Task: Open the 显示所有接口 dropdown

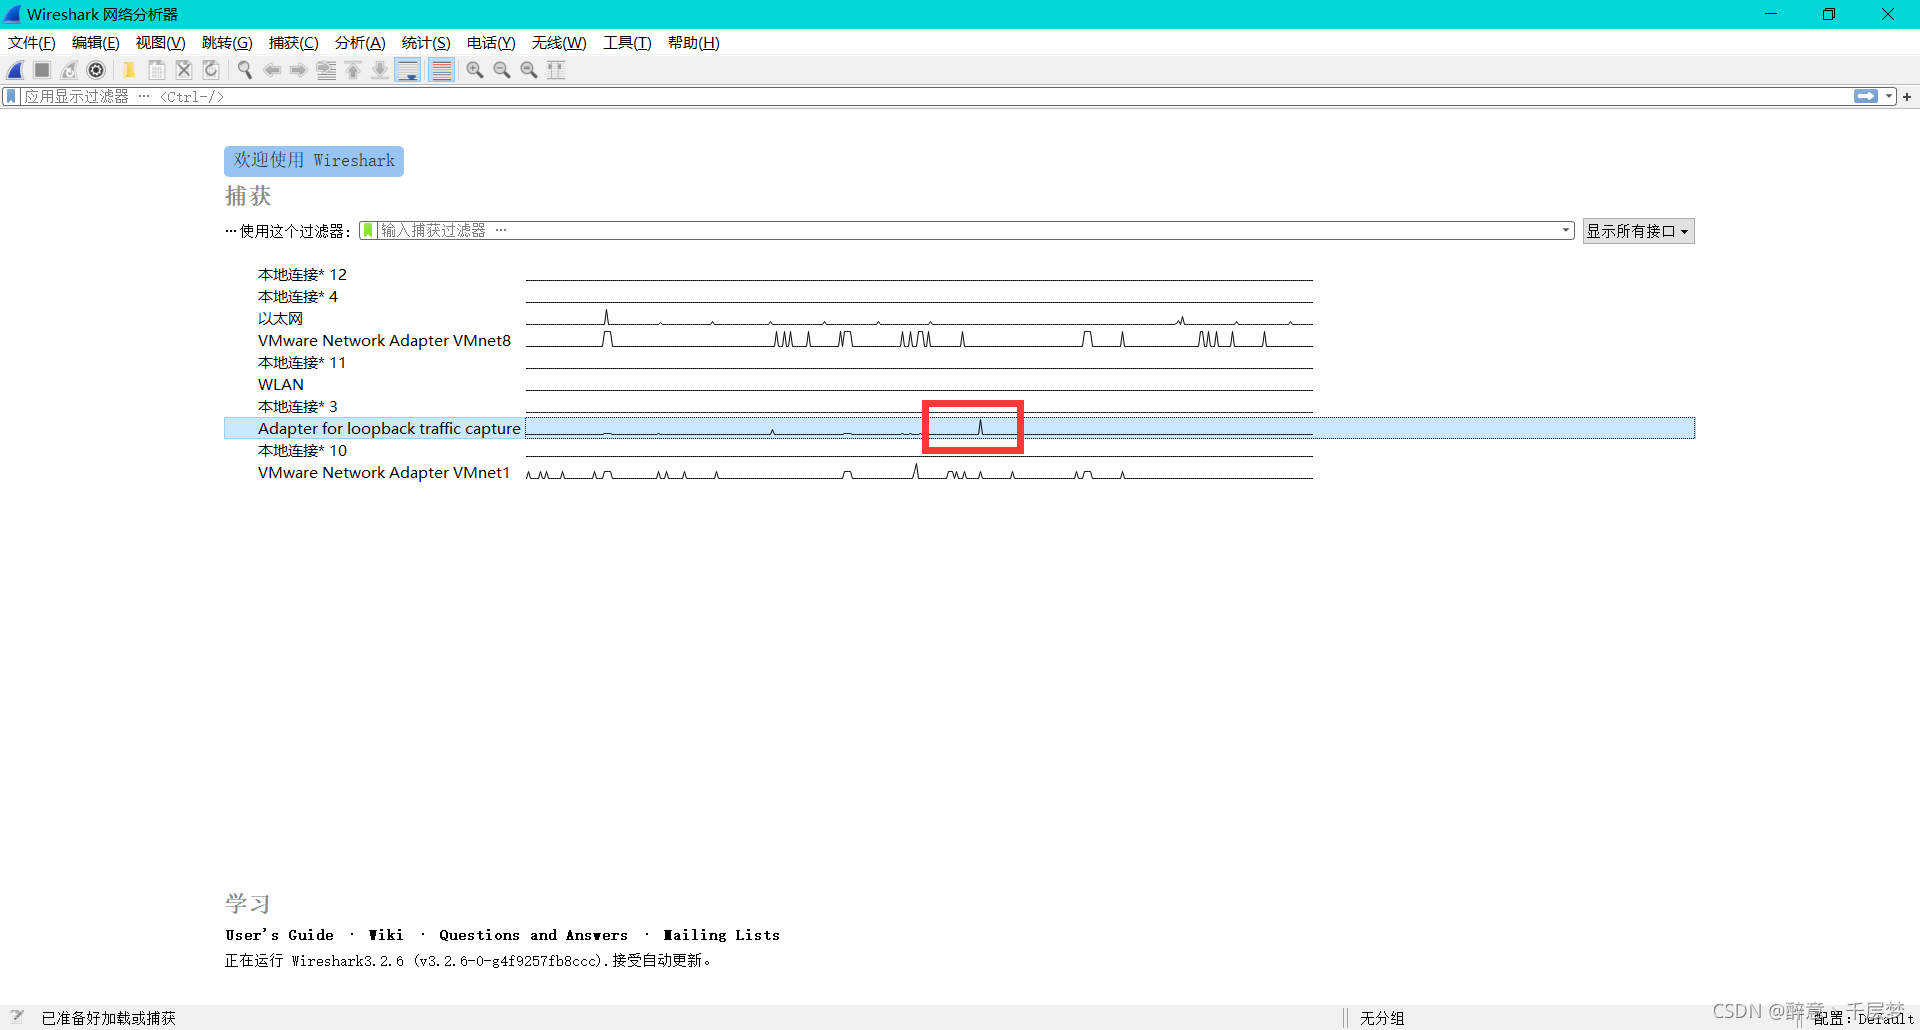Action: [x=1638, y=231]
